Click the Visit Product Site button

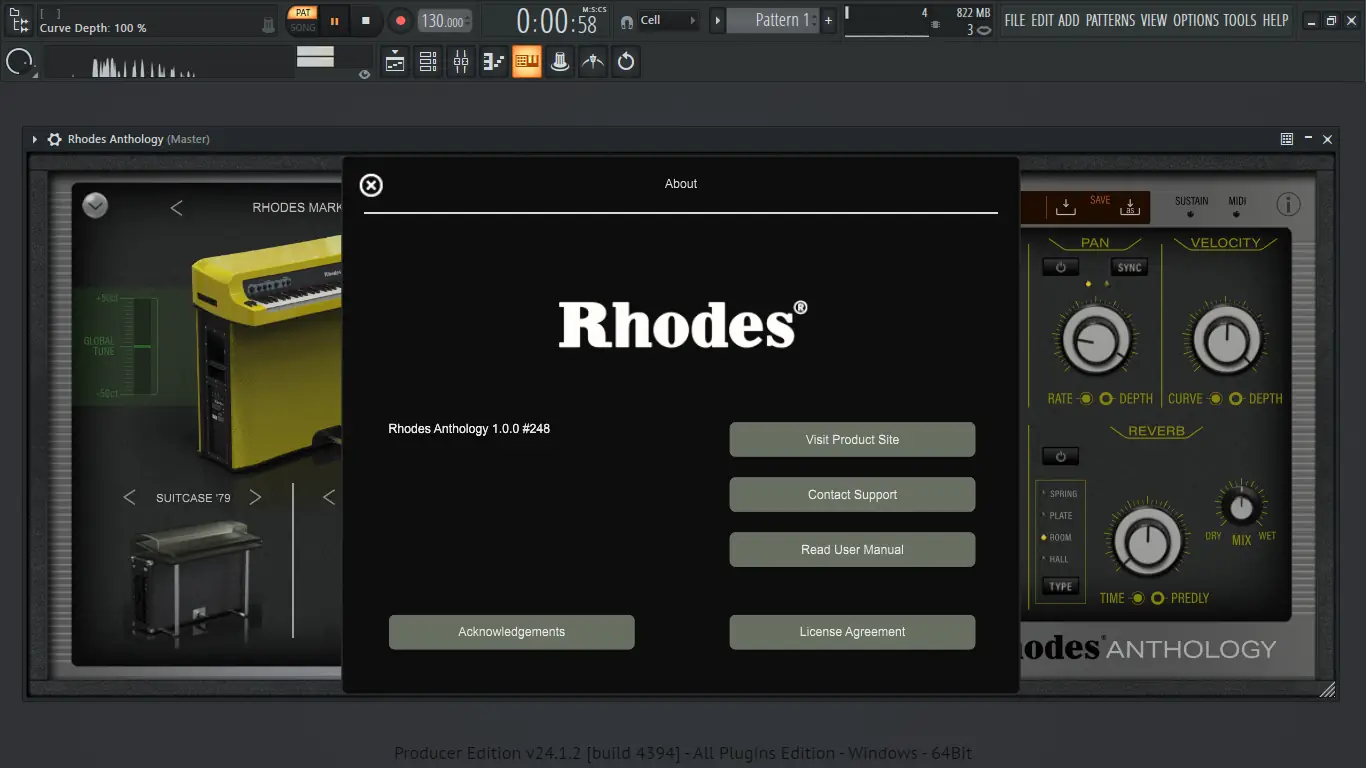(x=852, y=440)
